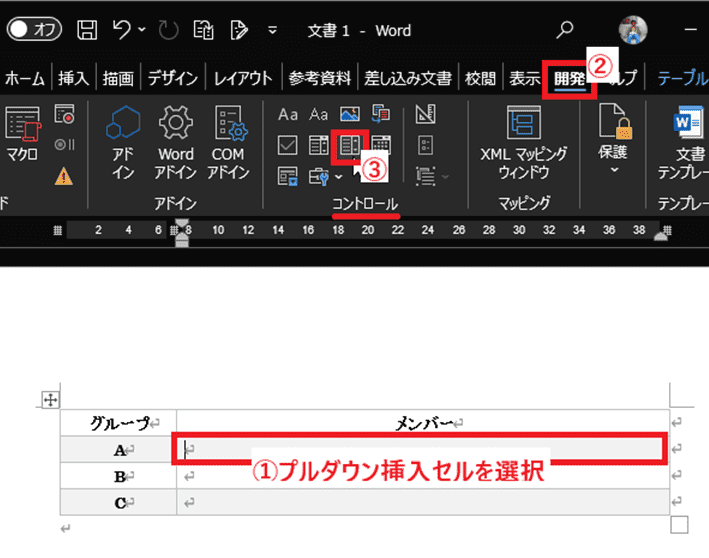Expand the Legacy Tools dropdown arrow
This screenshot has width=709, height=558.
[339, 178]
